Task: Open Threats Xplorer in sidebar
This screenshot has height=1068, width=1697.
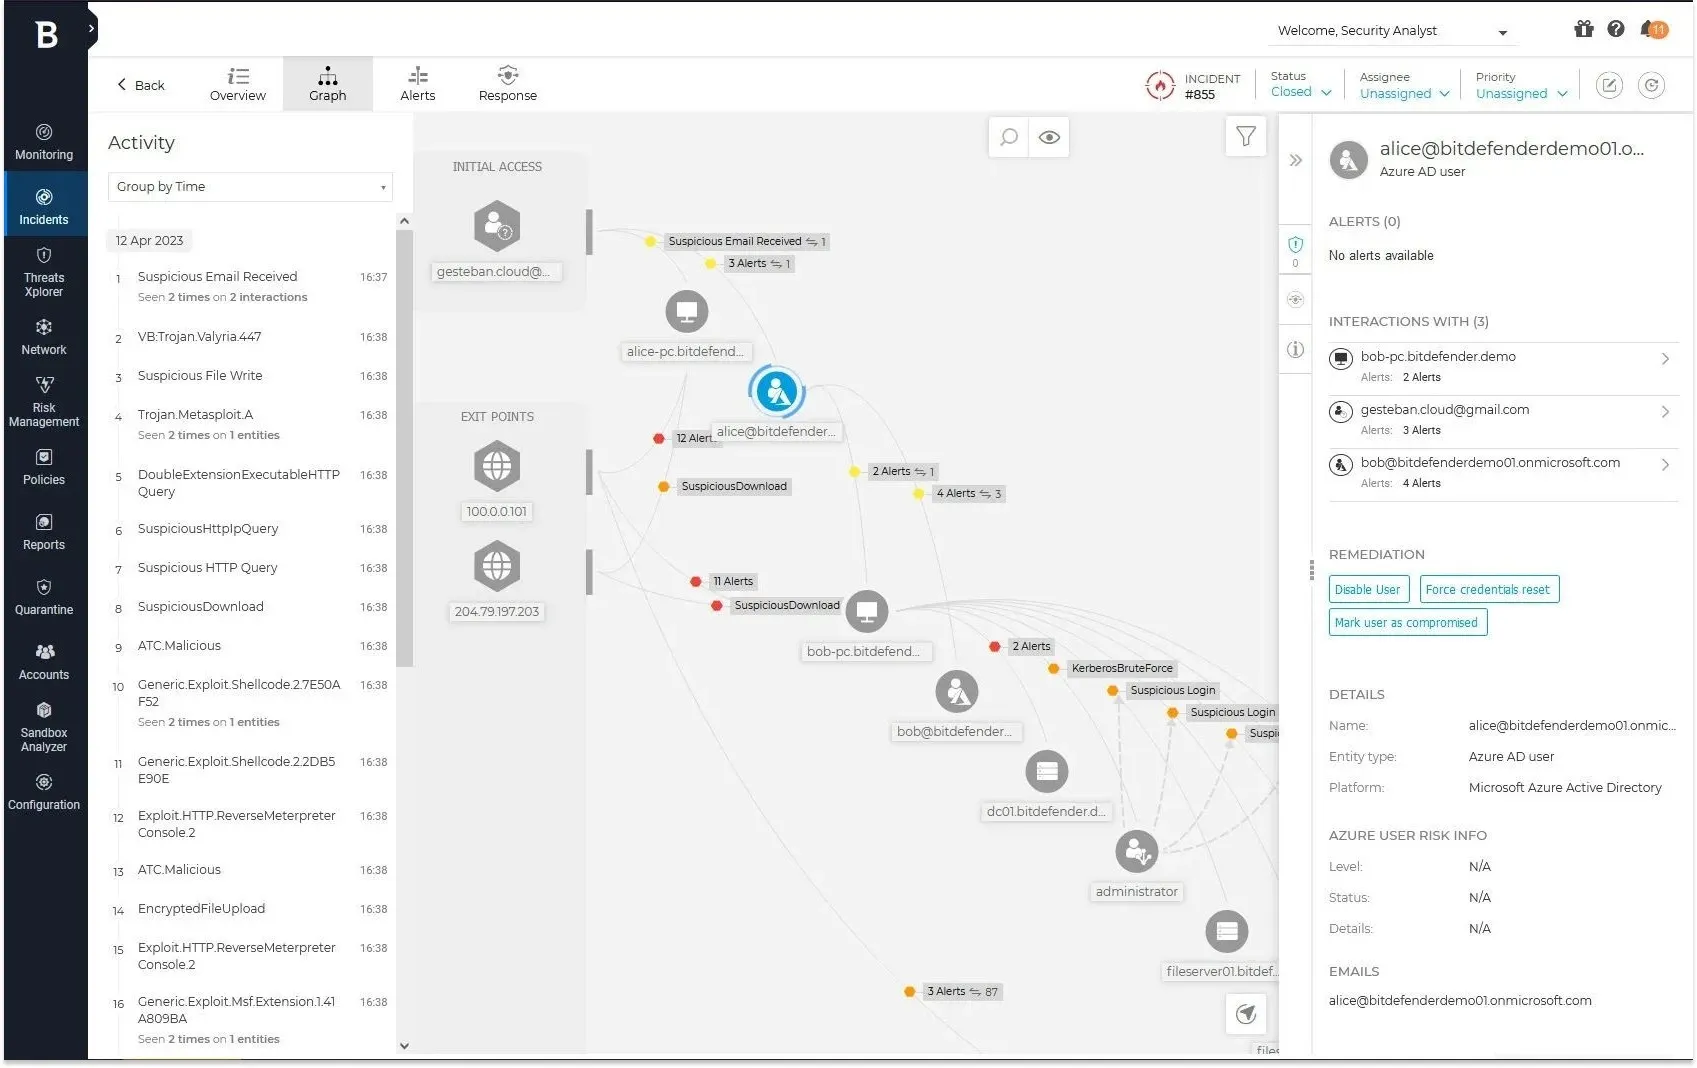Action: coord(44,272)
